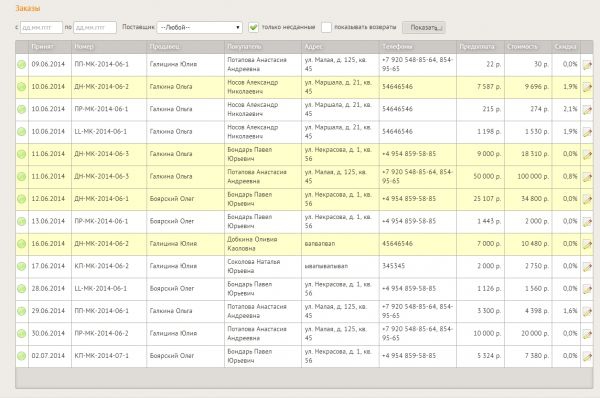Sort table by Принят column header

pos(42,47)
